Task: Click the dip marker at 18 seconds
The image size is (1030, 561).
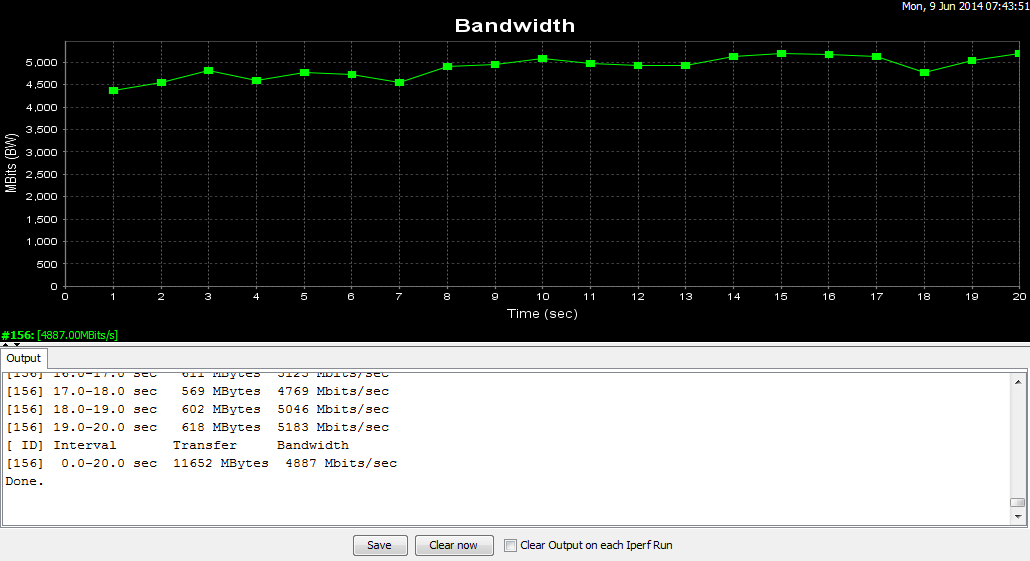Action: [x=924, y=72]
